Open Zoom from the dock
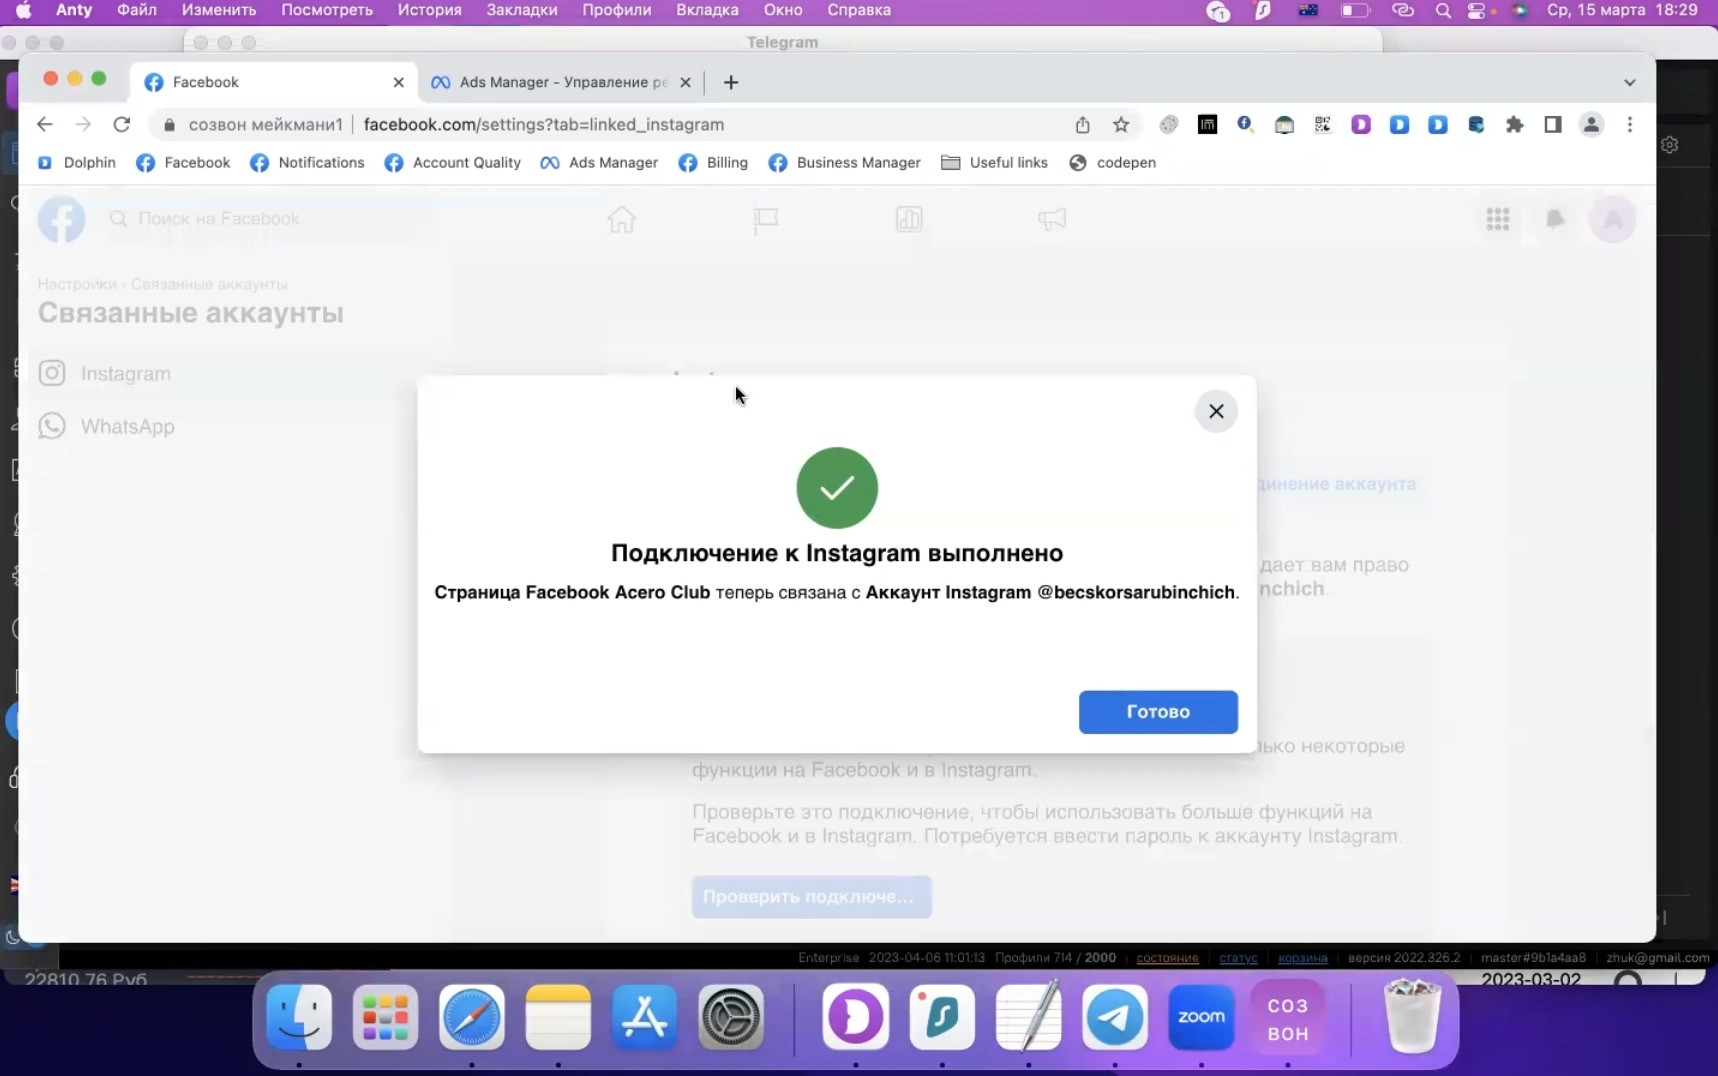Screen dimensions: 1718x1076 tap(1201, 1018)
